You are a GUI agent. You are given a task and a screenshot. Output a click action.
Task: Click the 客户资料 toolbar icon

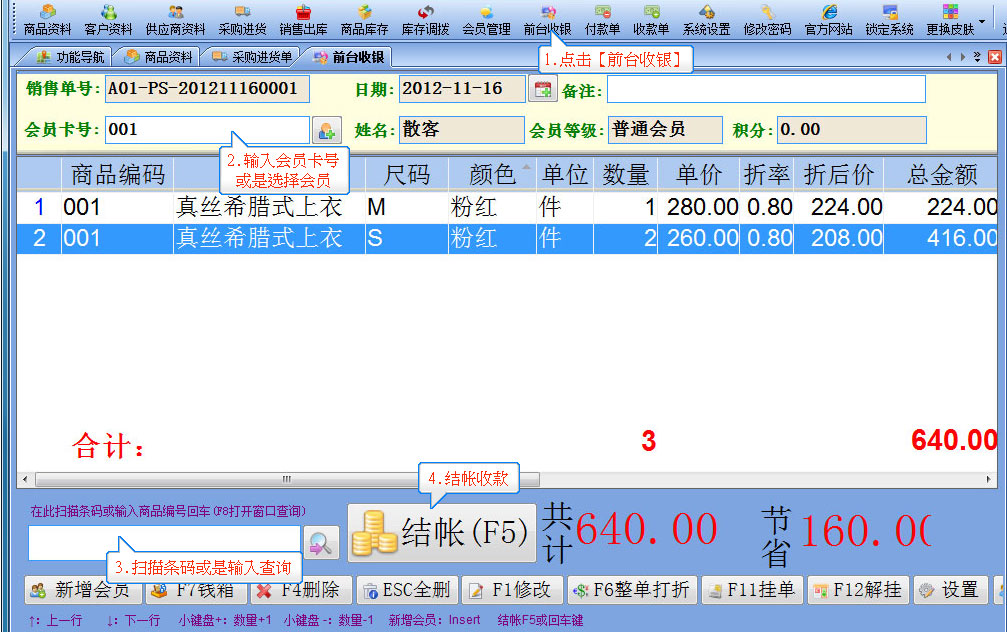[x=108, y=19]
